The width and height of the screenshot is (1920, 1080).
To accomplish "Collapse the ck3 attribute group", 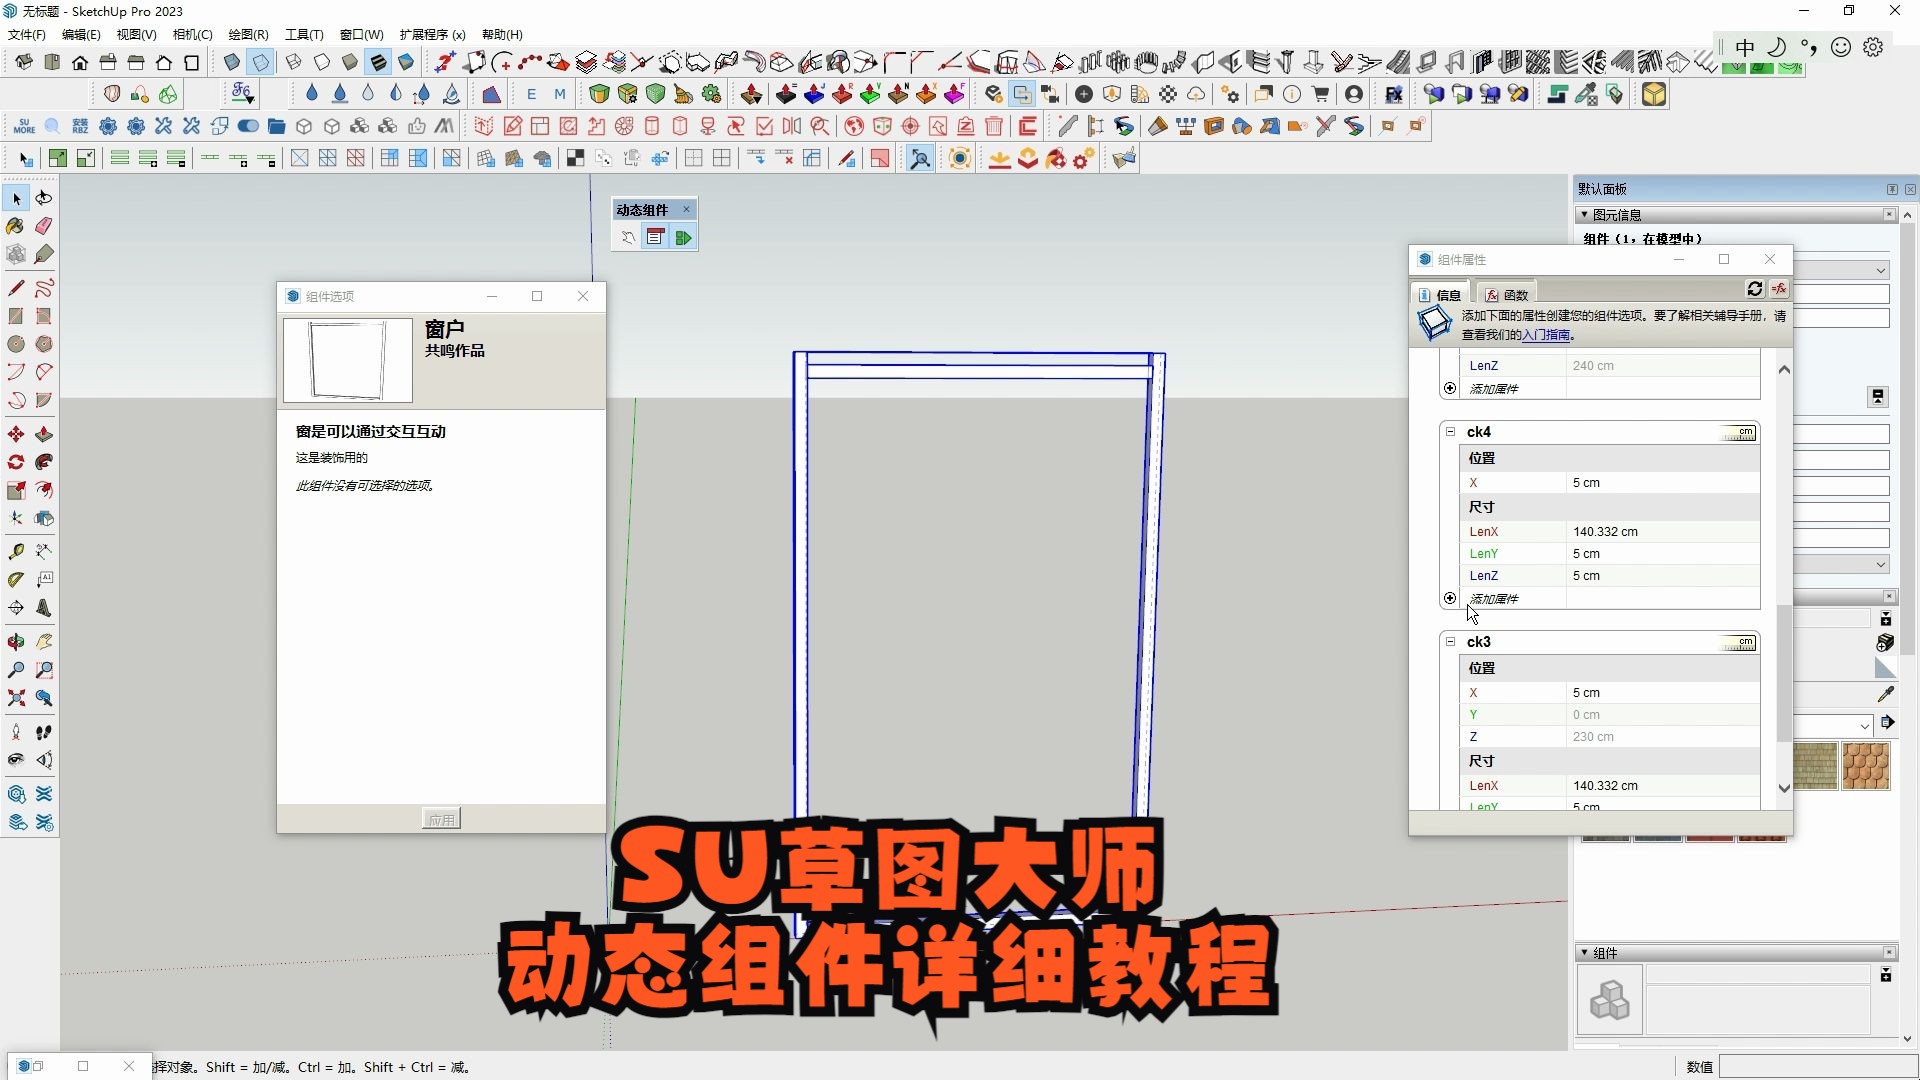I will tap(1450, 642).
